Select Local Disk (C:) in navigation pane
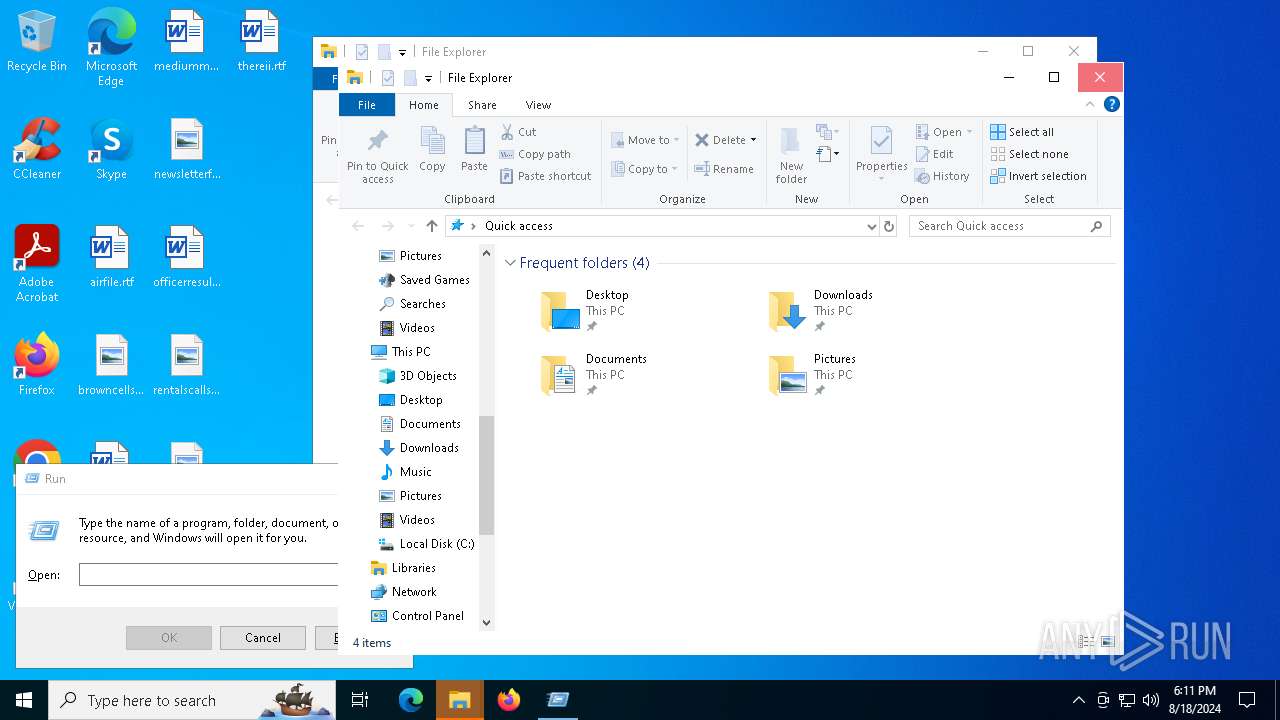This screenshot has width=1280, height=720. (x=427, y=544)
